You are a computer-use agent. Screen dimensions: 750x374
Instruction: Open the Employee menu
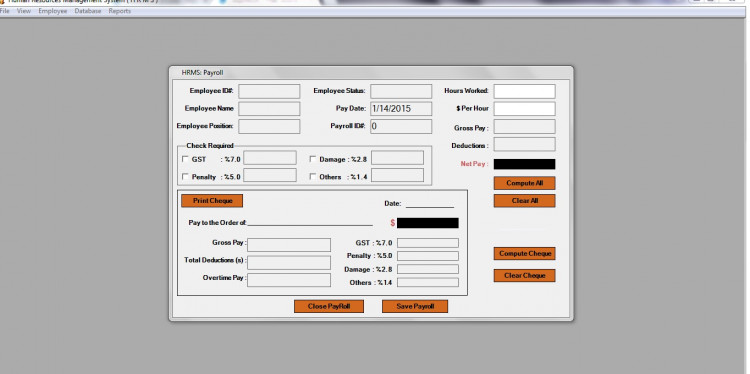tap(53, 11)
